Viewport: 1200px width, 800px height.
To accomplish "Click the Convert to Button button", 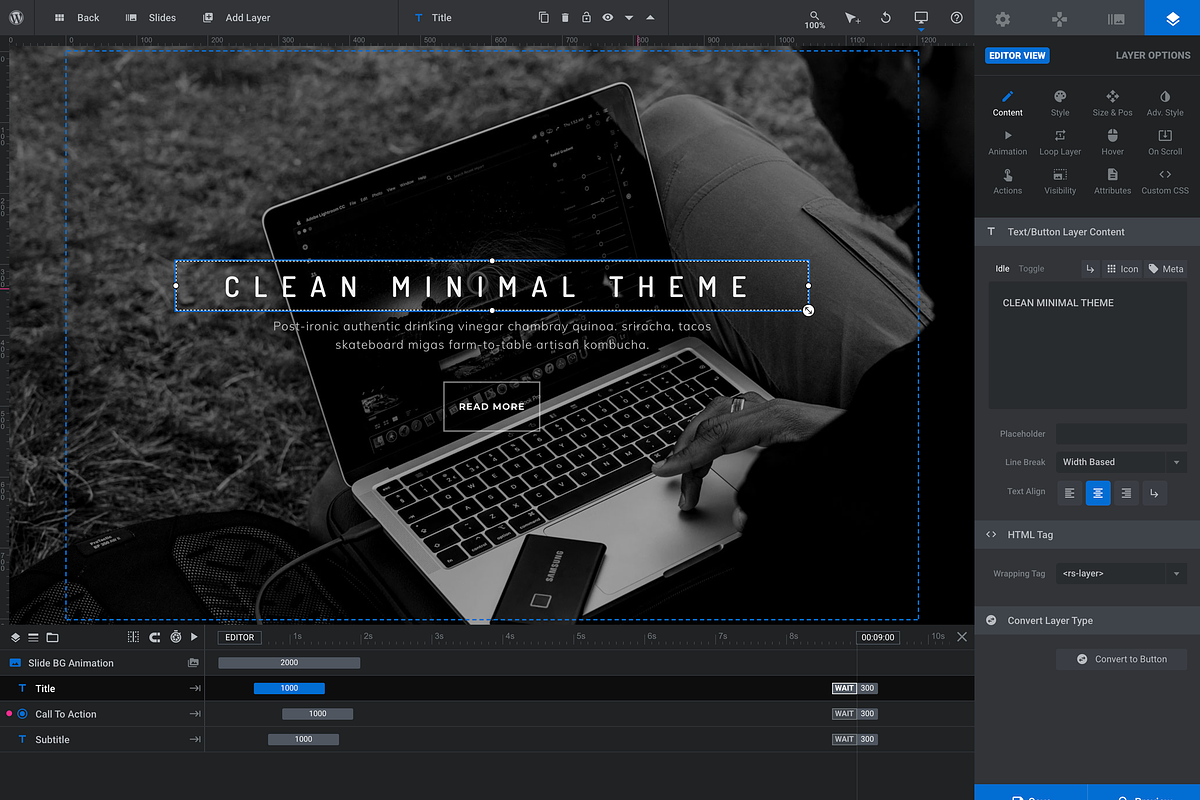I will pos(1121,659).
